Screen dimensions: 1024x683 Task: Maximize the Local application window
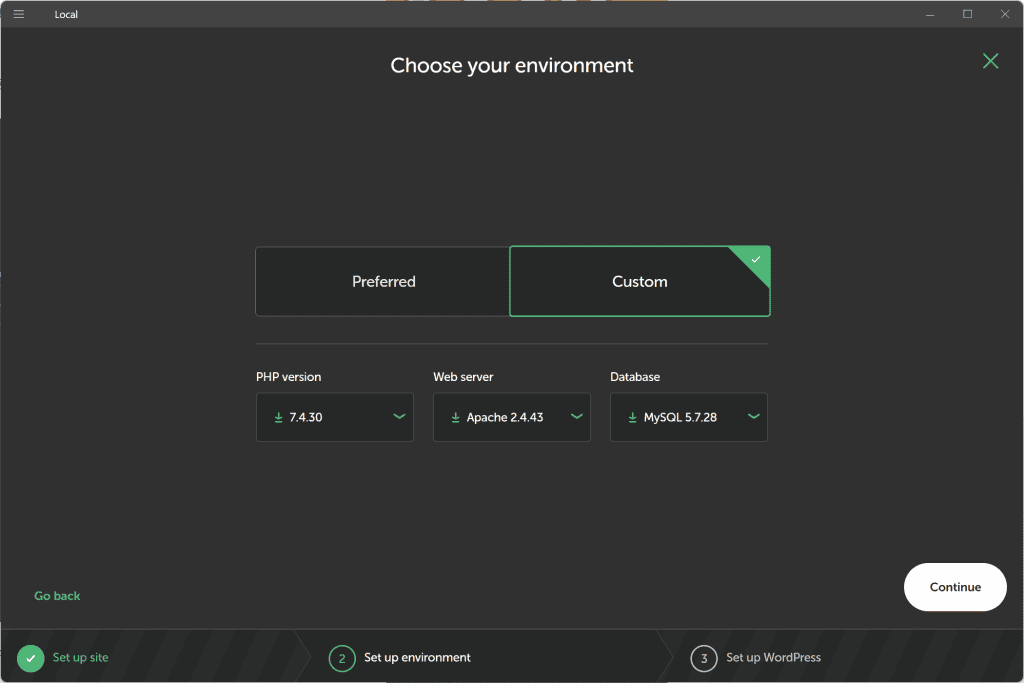pyautogui.click(x=967, y=14)
